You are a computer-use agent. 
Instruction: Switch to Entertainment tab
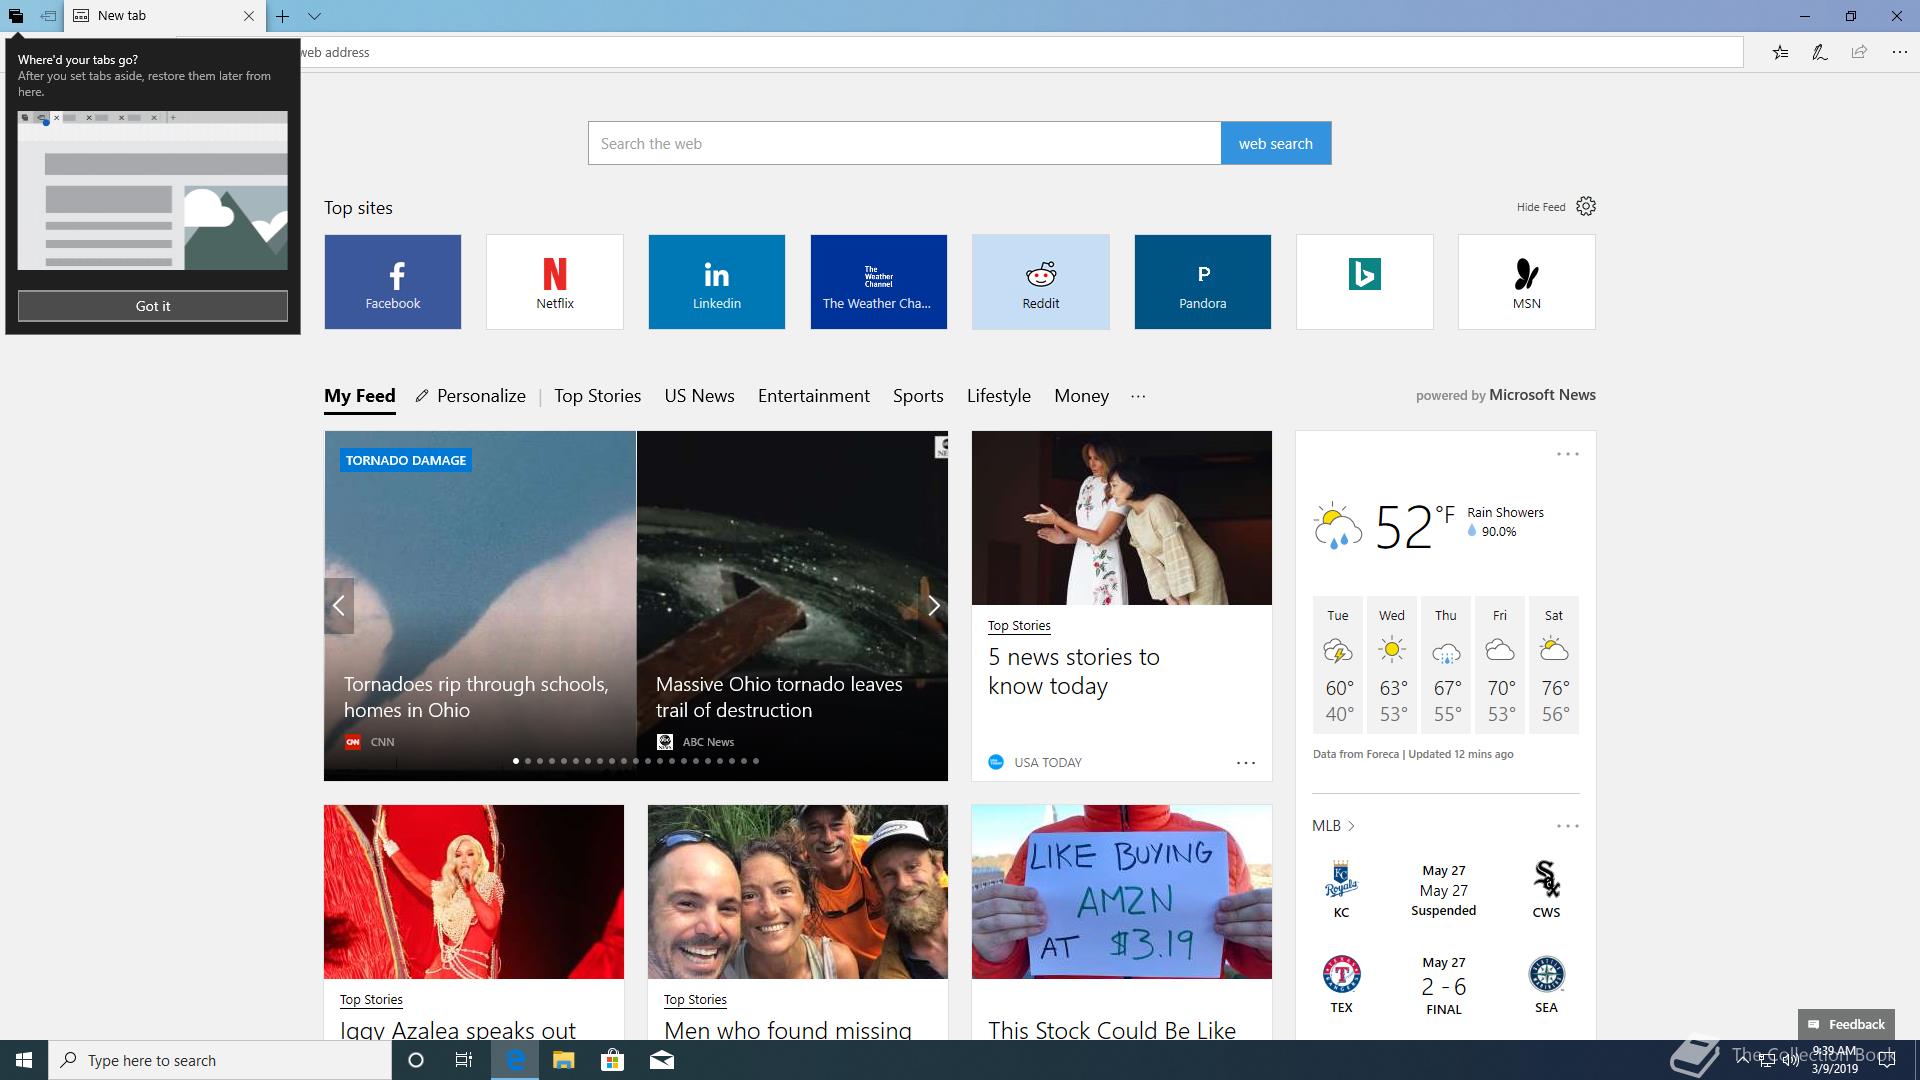point(814,396)
